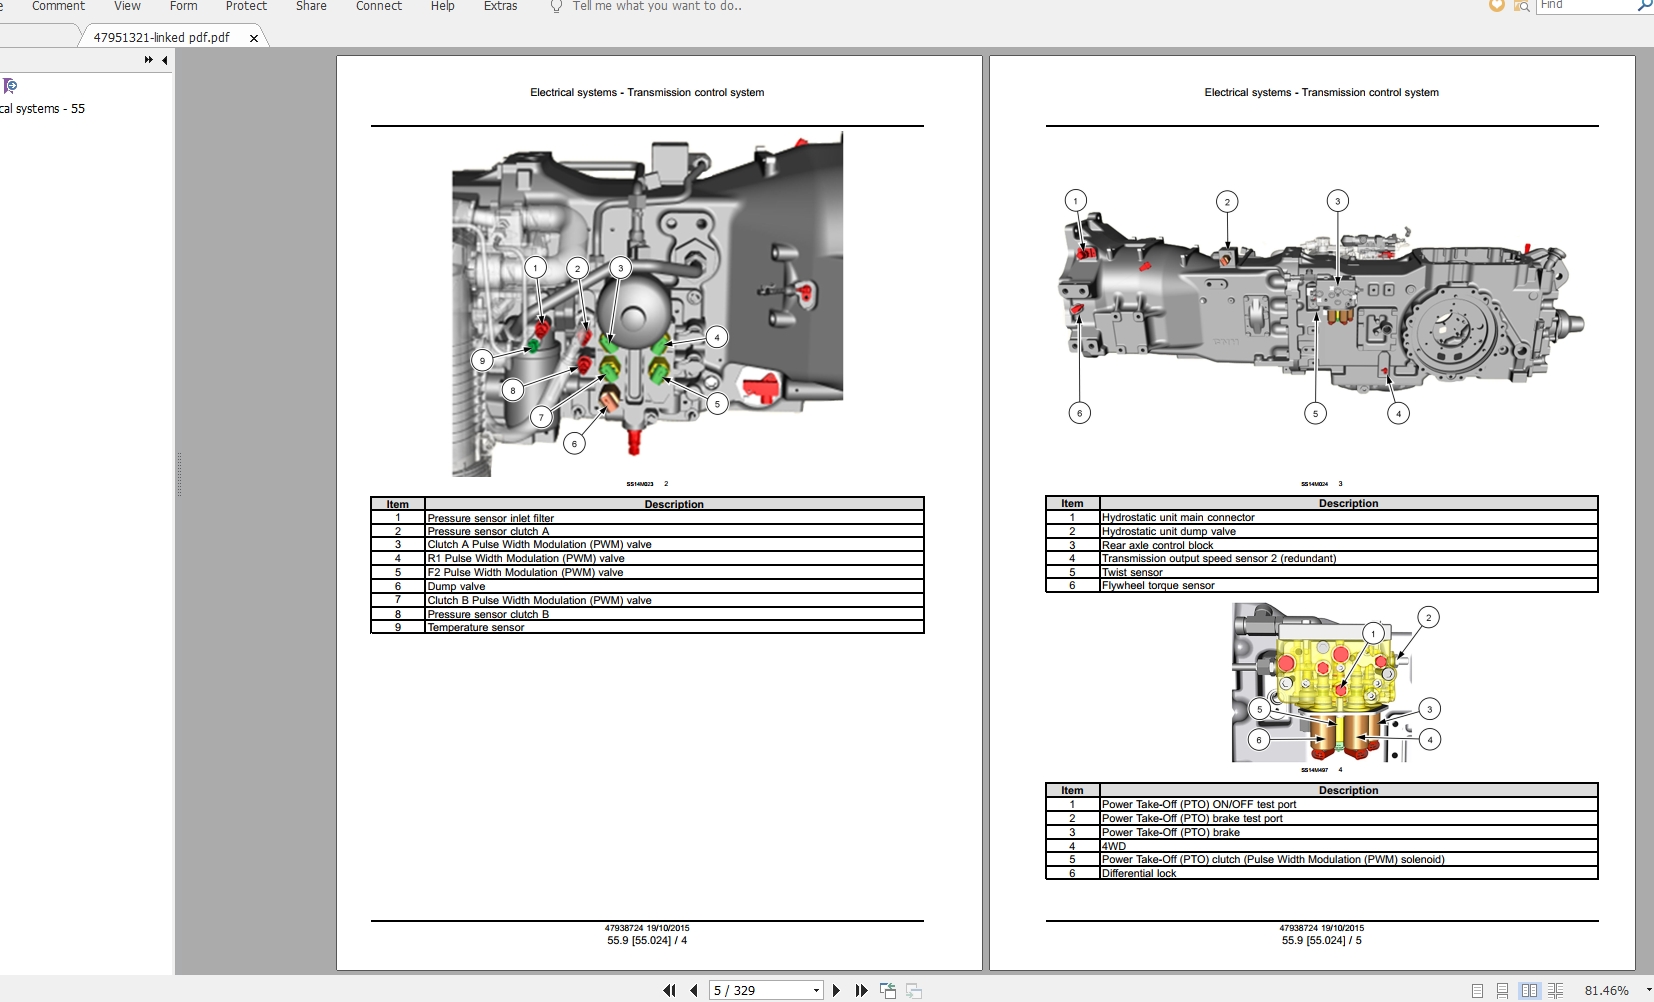Advance to the next page
Screen dimensions: 1654x1002
(x=836, y=990)
